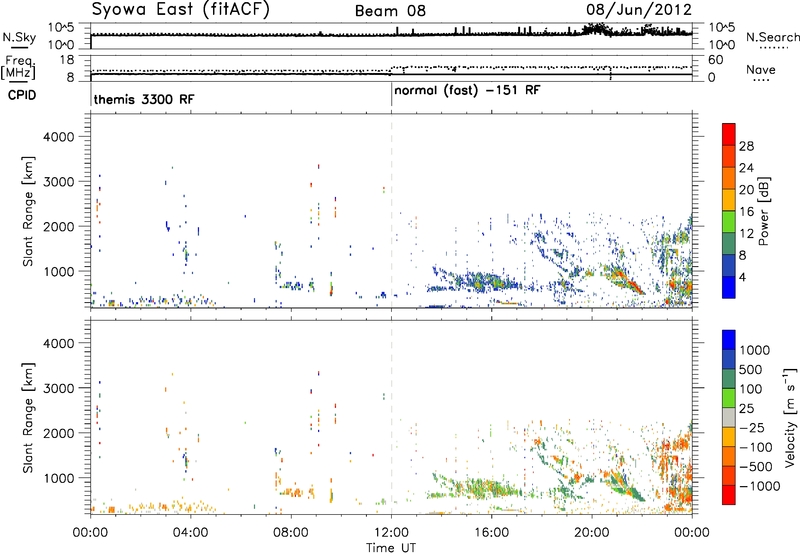This screenshot has width=800, height=554.
Task: Select the 'Freq. [MHz]' axis label
Action: click(x=19, y=67)
